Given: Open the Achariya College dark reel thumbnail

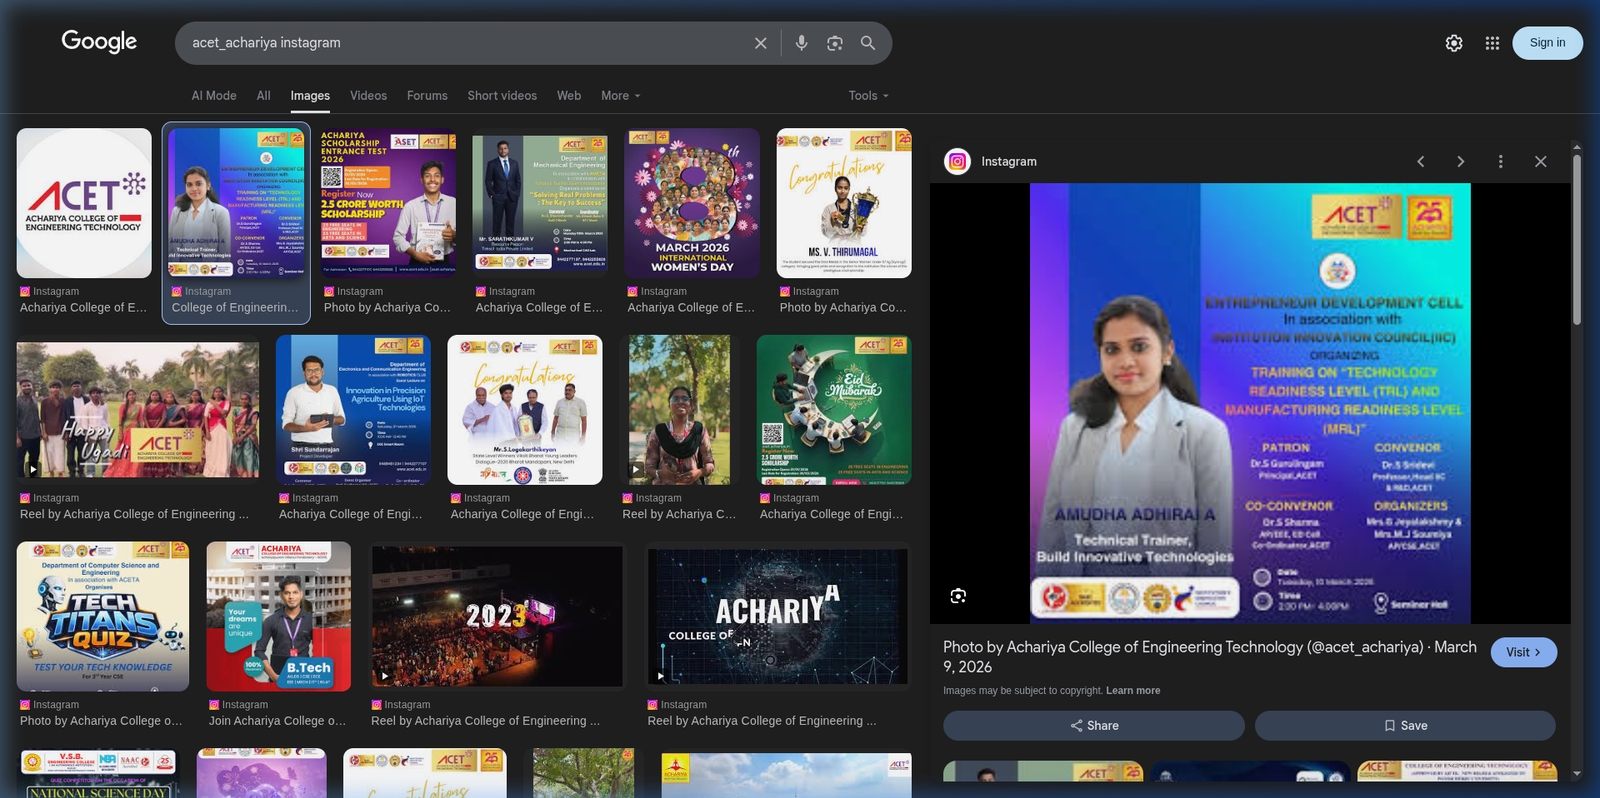Looking at the screenshot, I should pos(778,617).
